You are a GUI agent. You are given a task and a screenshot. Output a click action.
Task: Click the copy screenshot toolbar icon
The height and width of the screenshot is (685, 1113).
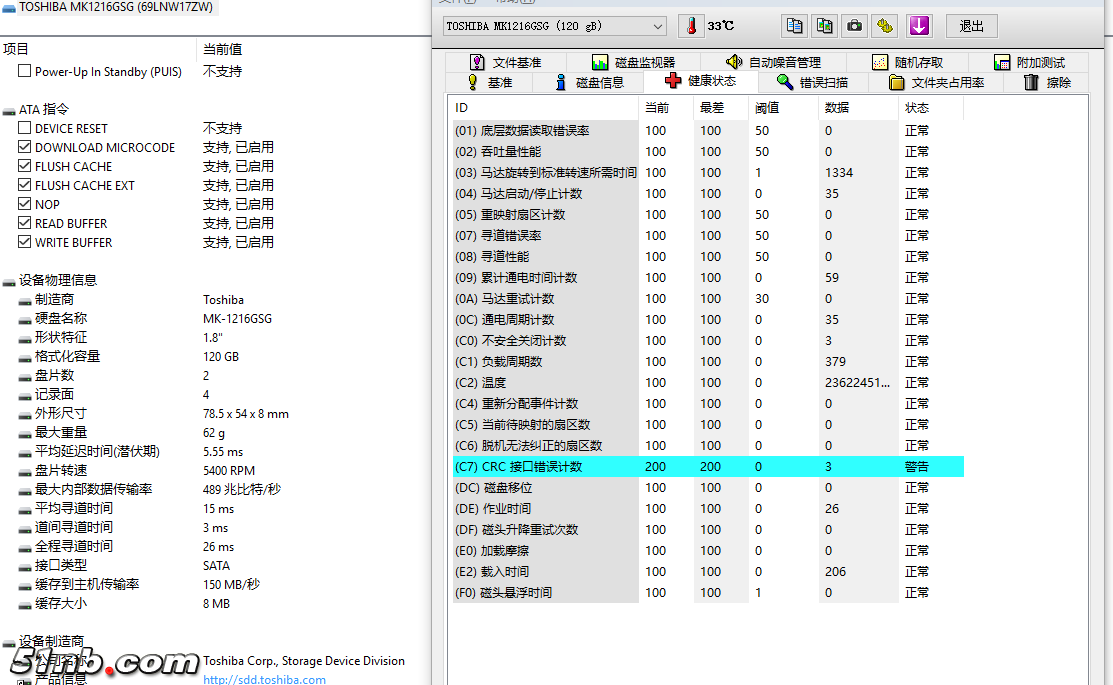click(x=824, y=26)
